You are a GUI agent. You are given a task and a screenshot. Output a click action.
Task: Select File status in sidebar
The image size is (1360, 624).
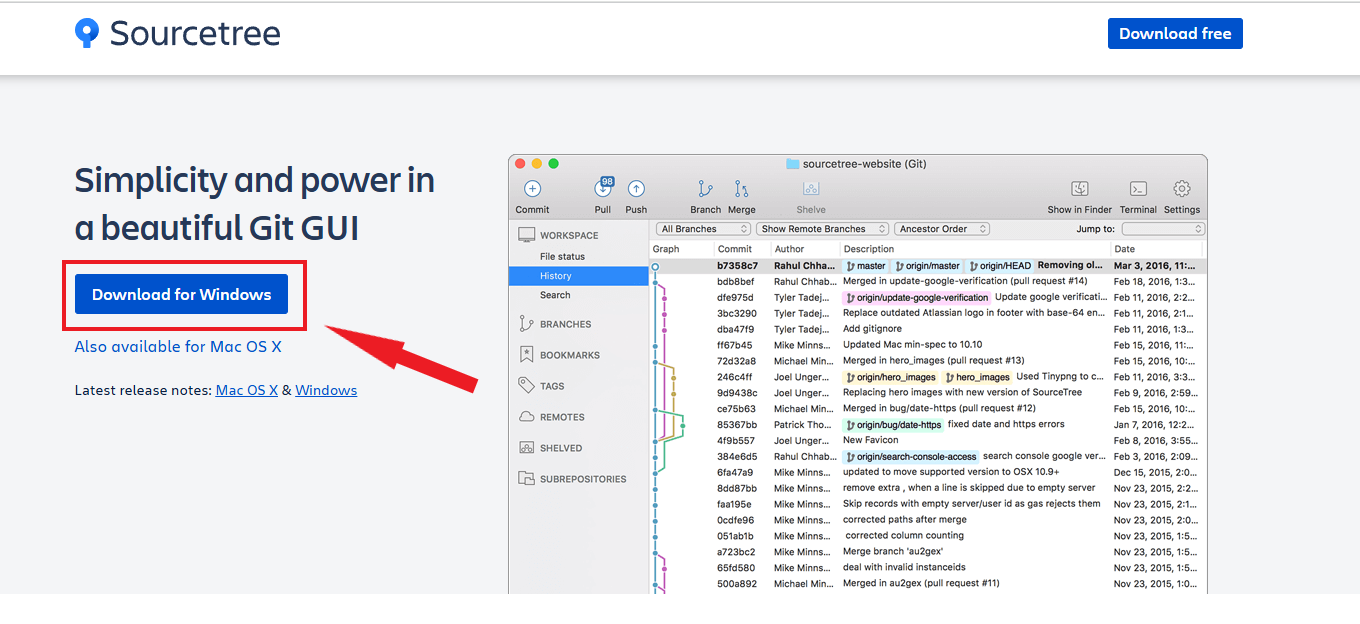(562, 256)
